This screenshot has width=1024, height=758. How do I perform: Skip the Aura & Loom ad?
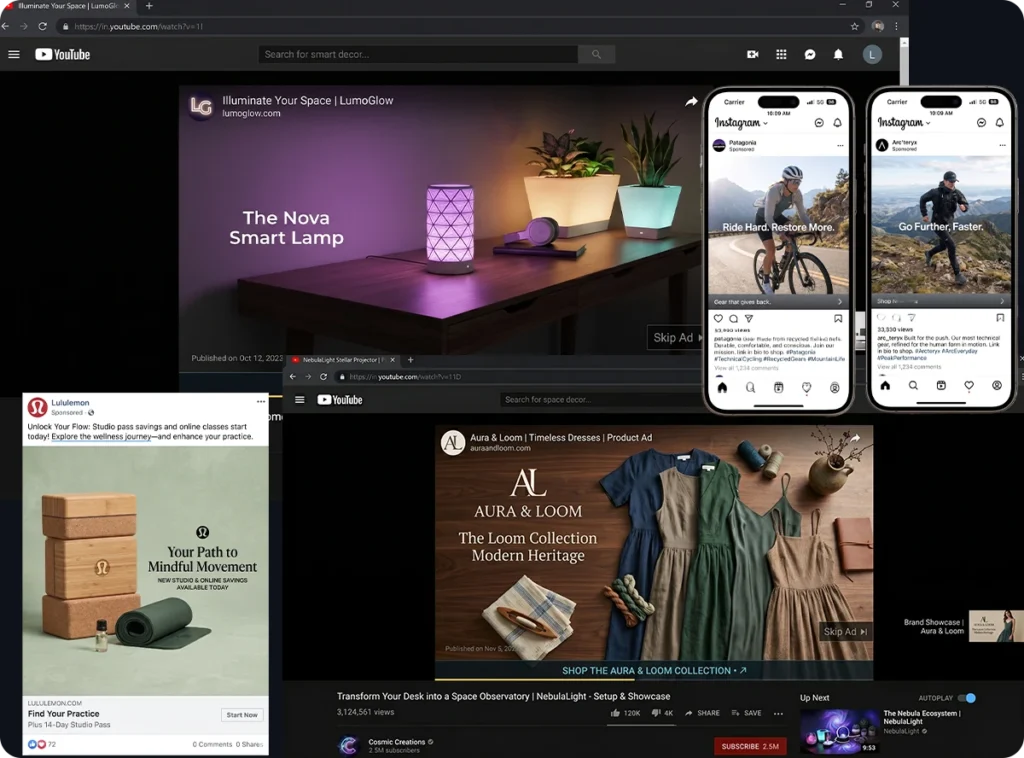pos(845,631)
